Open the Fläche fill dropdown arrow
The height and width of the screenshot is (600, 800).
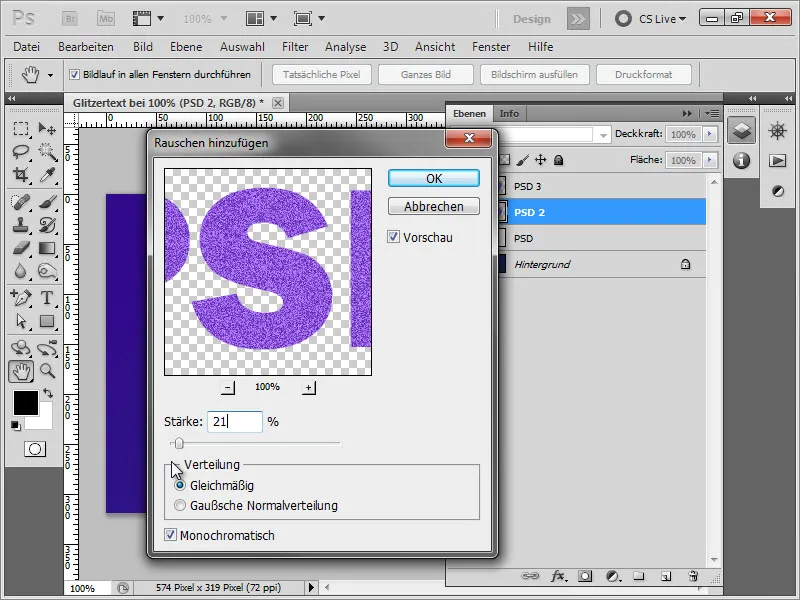pyautogui.click(x=710, y=160)
